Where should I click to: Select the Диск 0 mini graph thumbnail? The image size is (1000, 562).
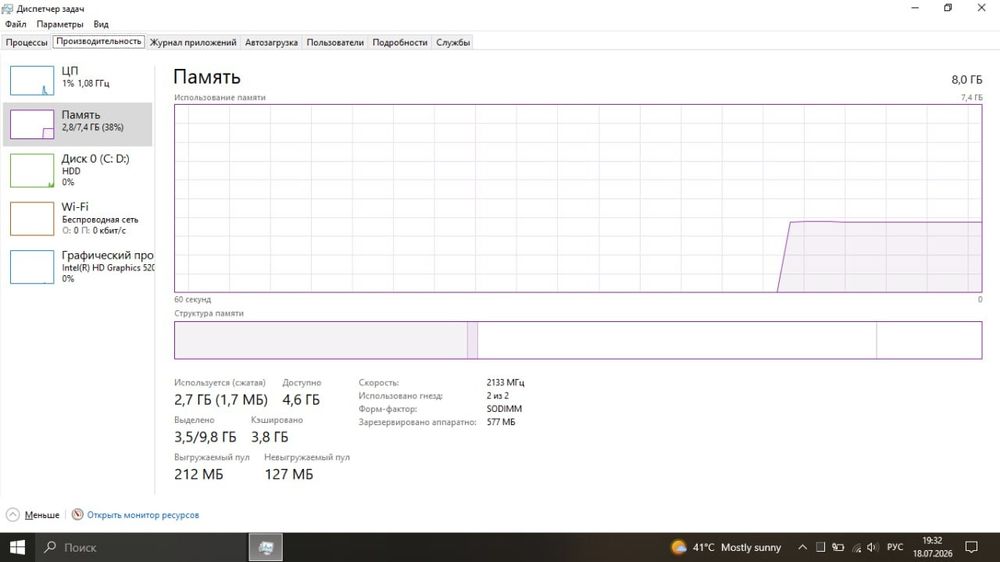click(x=32, y=171)
